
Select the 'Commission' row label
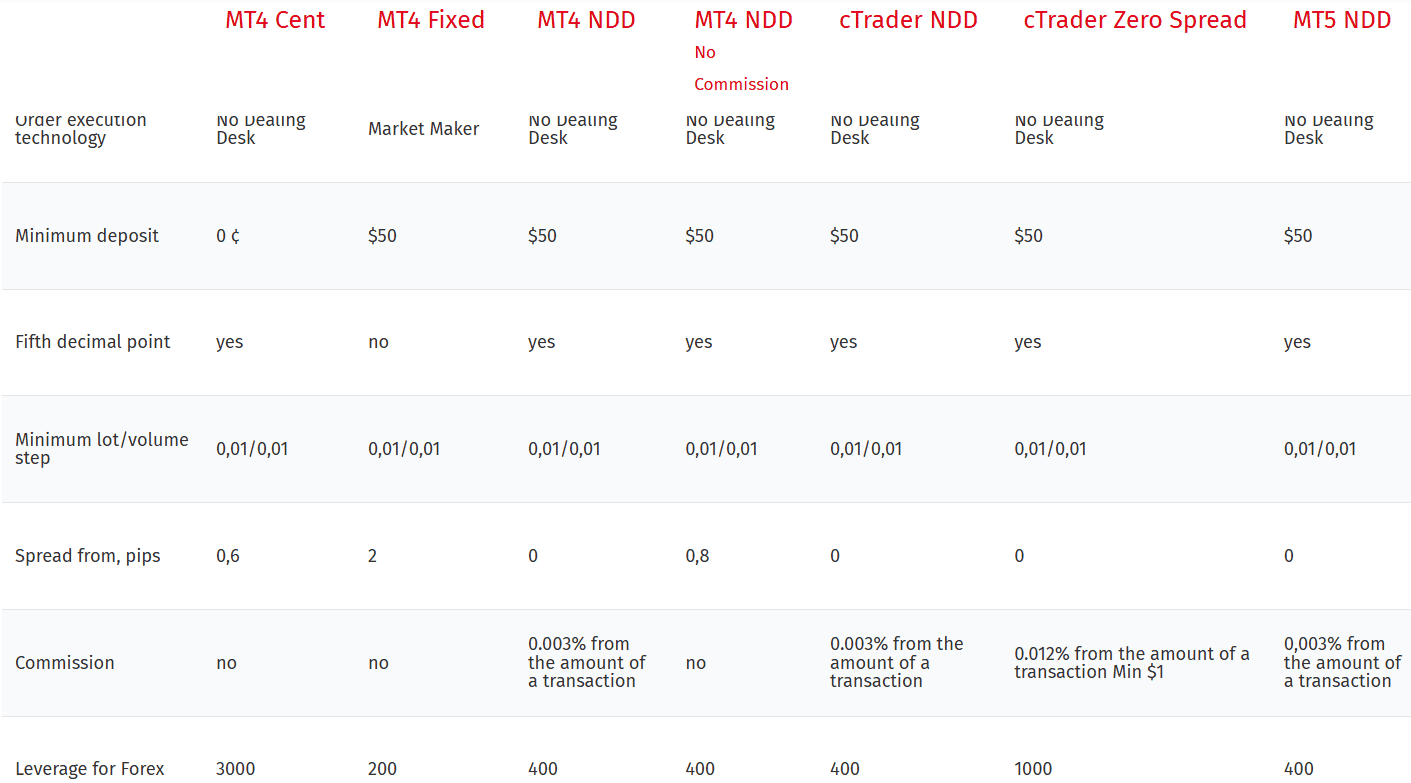(65, 663)
